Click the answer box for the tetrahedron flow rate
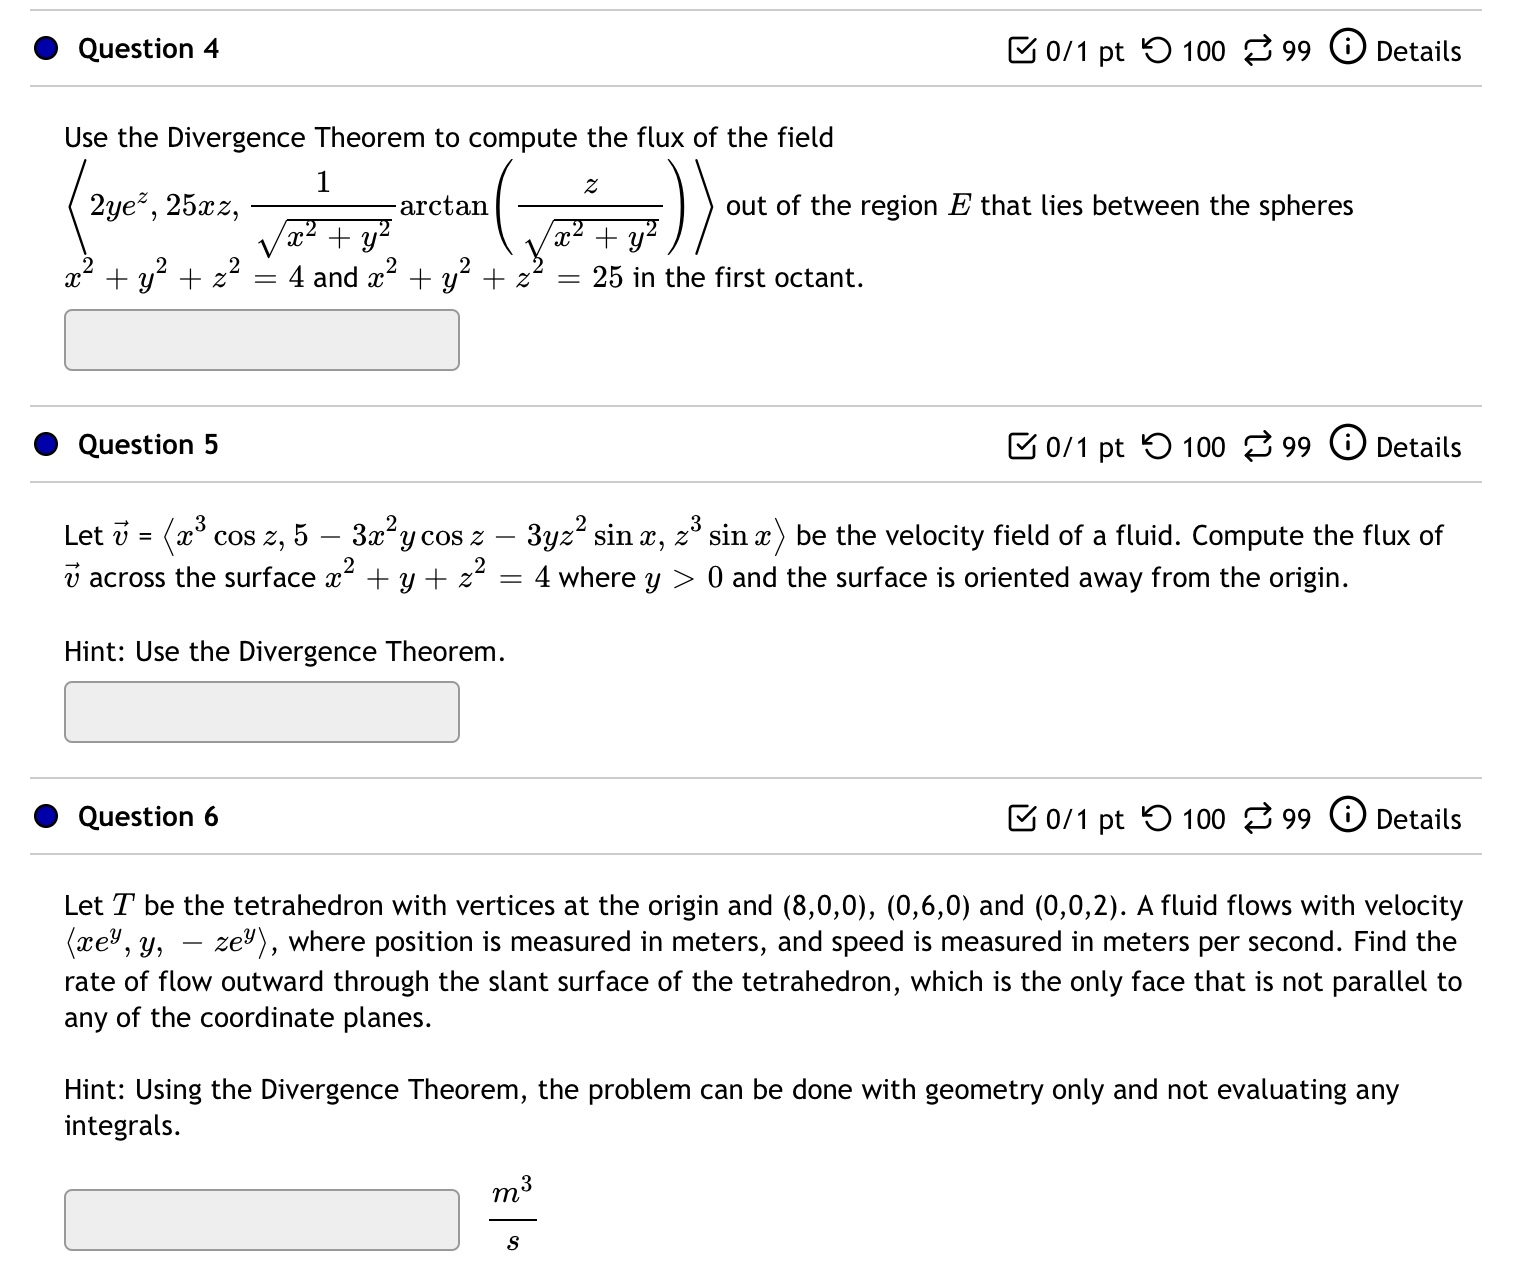Screen dimensions: 1536x1282 tap(261, 1219)
